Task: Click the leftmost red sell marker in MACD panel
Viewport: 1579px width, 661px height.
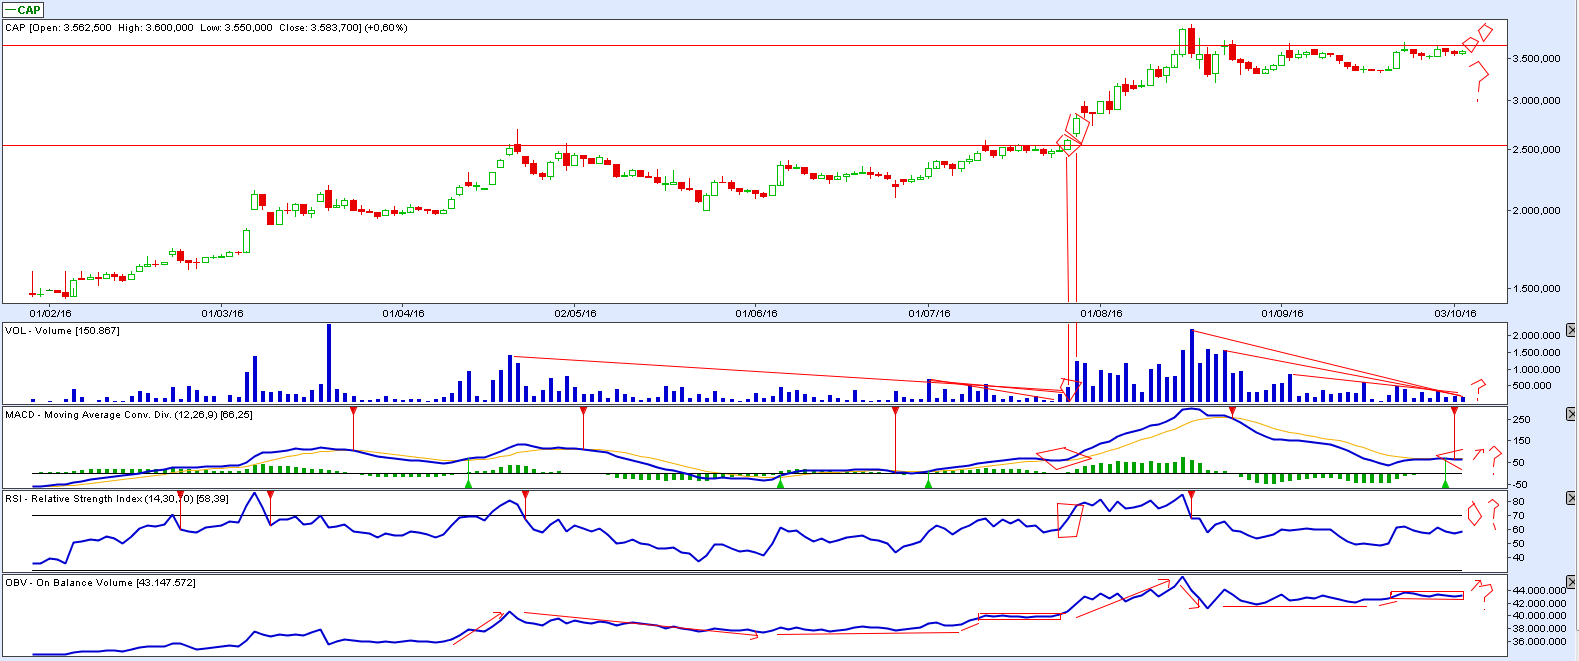Action: tap(353, 411)
